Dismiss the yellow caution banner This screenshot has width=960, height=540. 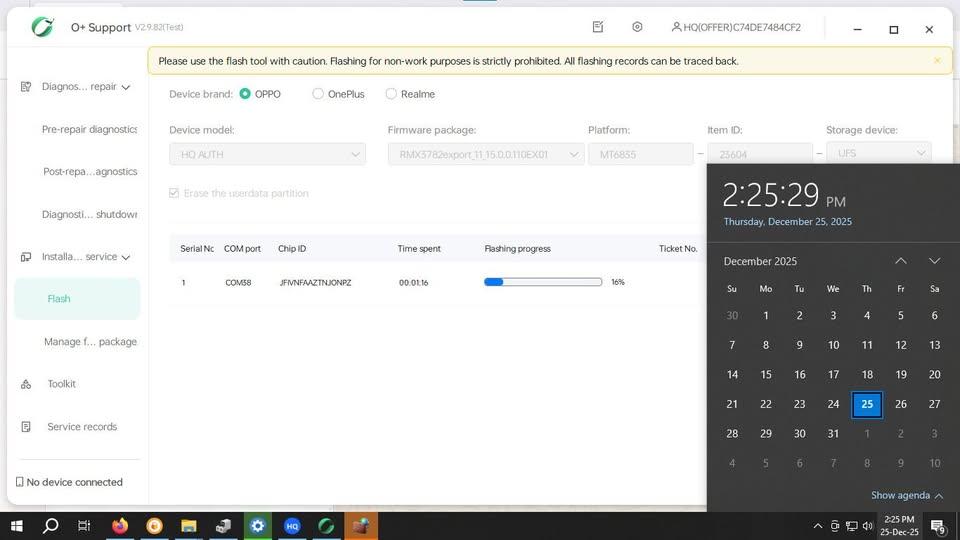[x=937, y=61]
